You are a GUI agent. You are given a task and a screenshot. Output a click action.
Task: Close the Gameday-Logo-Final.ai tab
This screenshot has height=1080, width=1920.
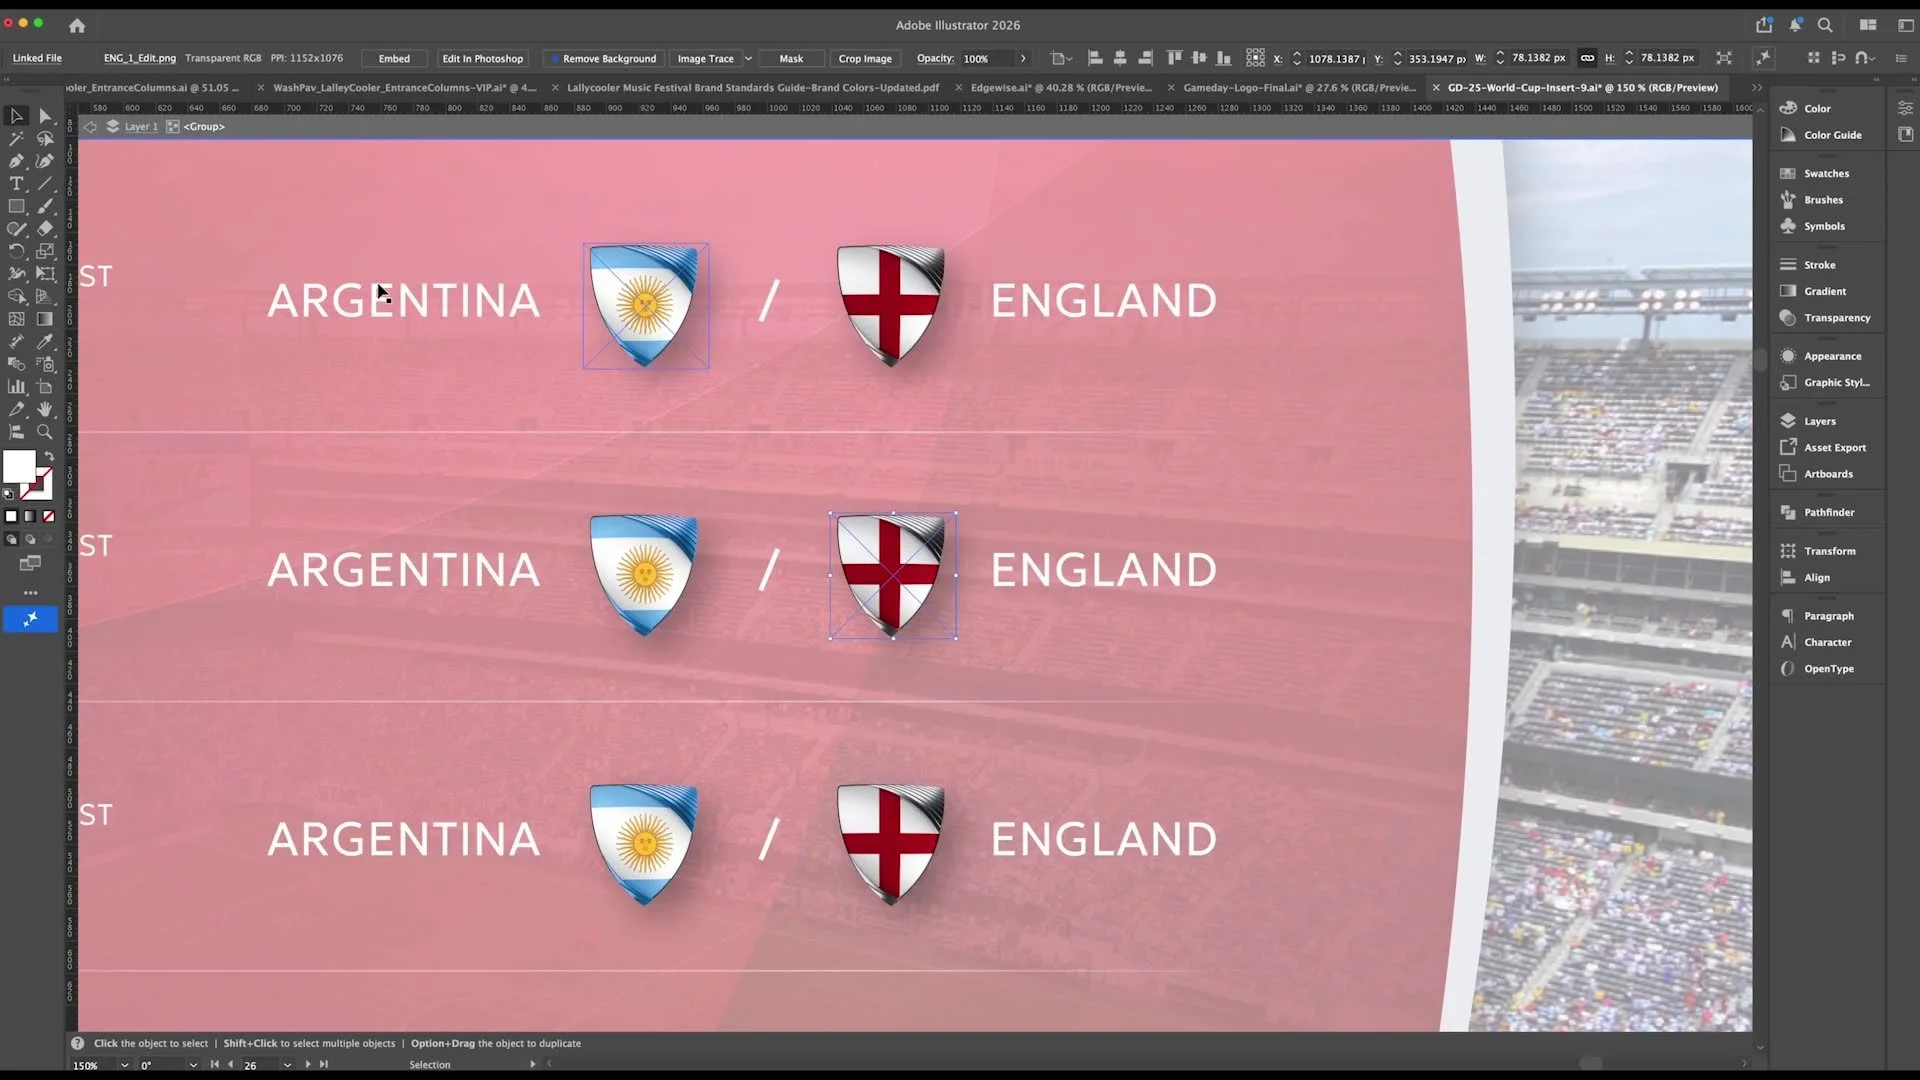coord(1171,87)
